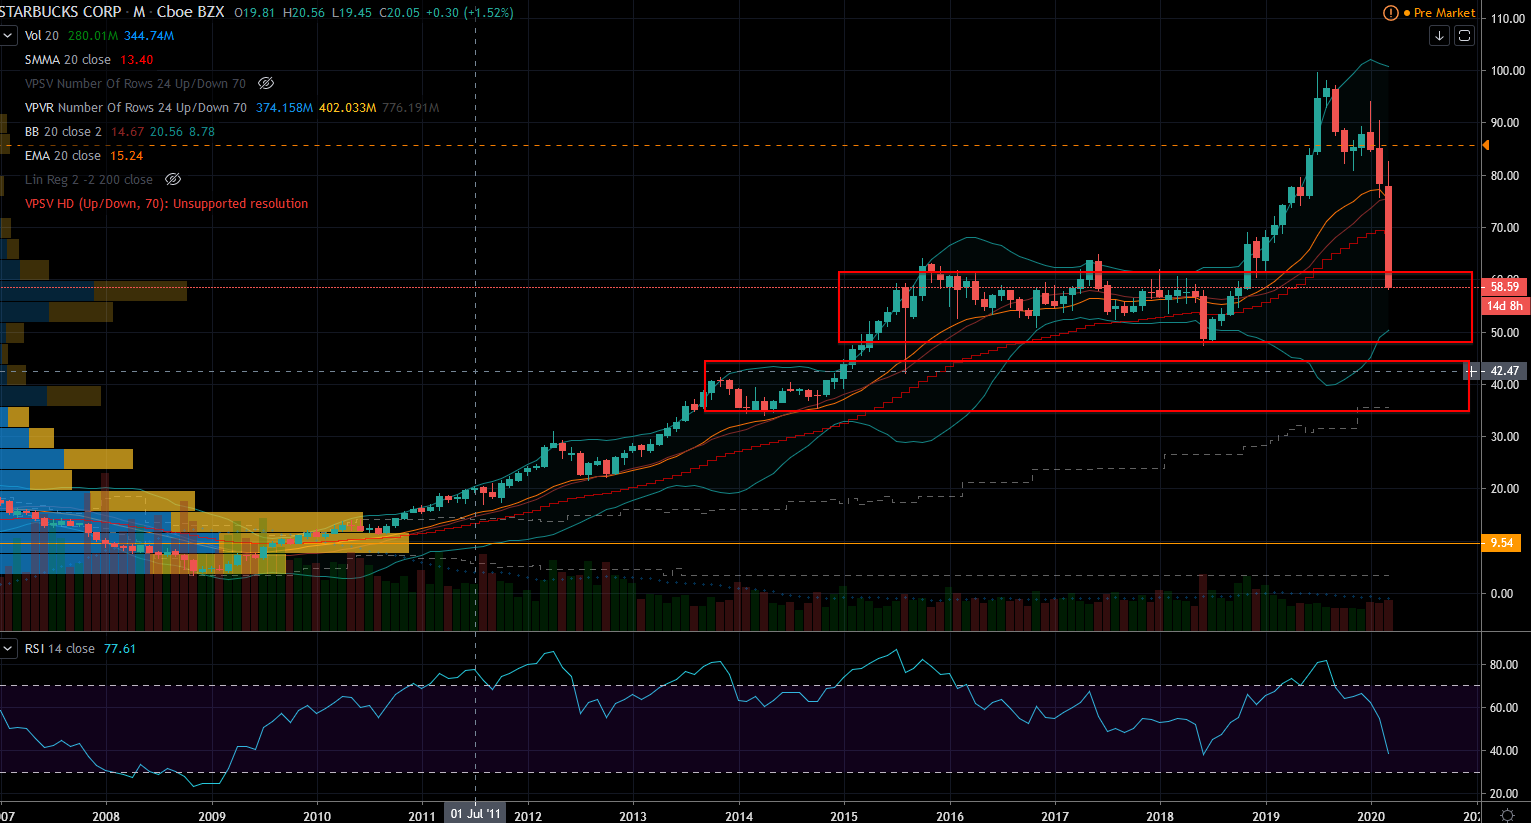Toggle the maximize chart pane icon

(x=1464, y=36)
